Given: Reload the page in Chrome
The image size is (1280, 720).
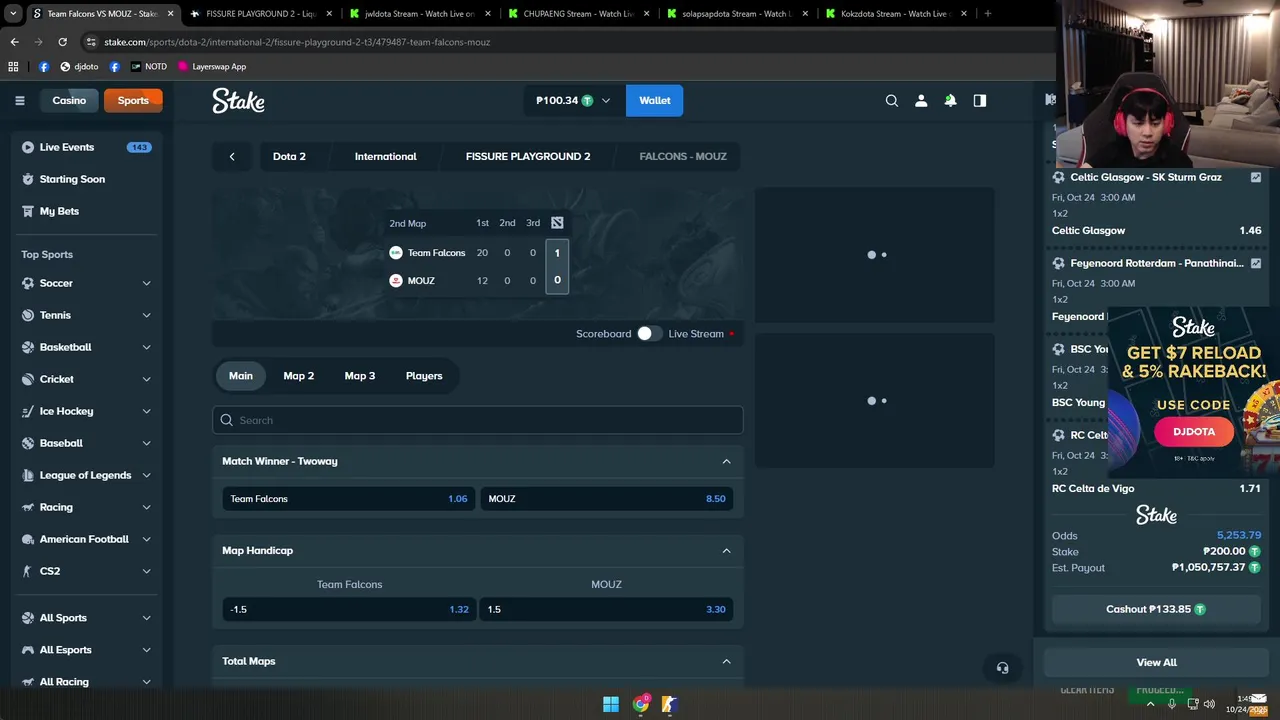Looking at the screenshot, I should [x=62, y=42].
